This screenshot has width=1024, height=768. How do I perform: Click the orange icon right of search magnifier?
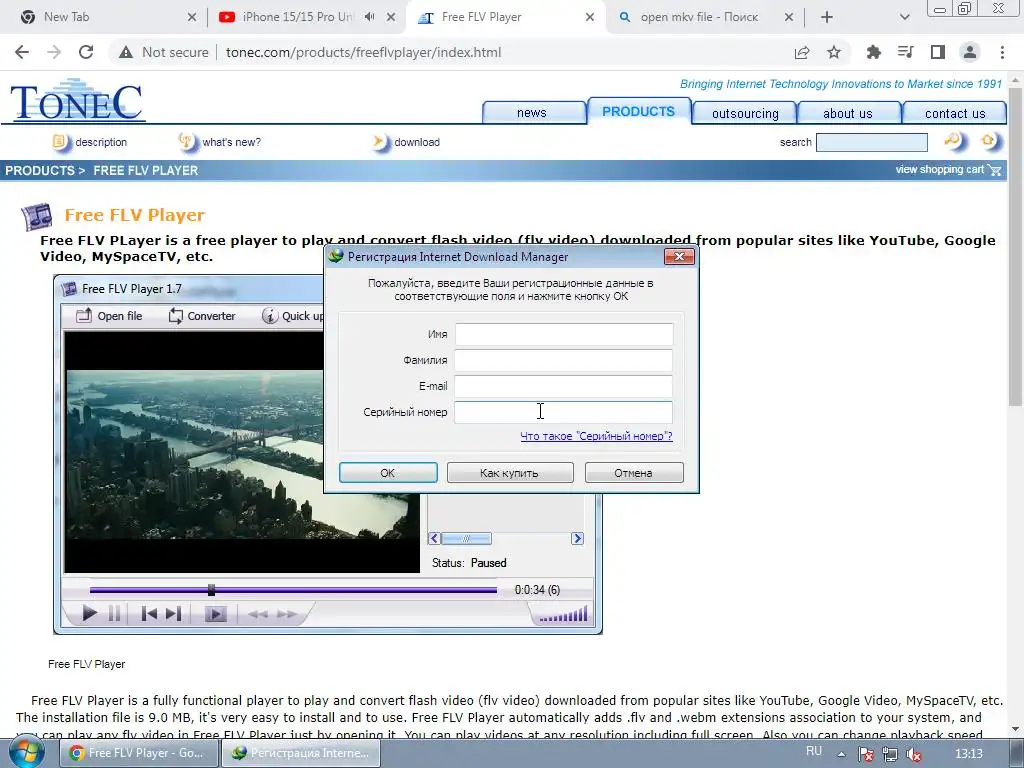989,140
